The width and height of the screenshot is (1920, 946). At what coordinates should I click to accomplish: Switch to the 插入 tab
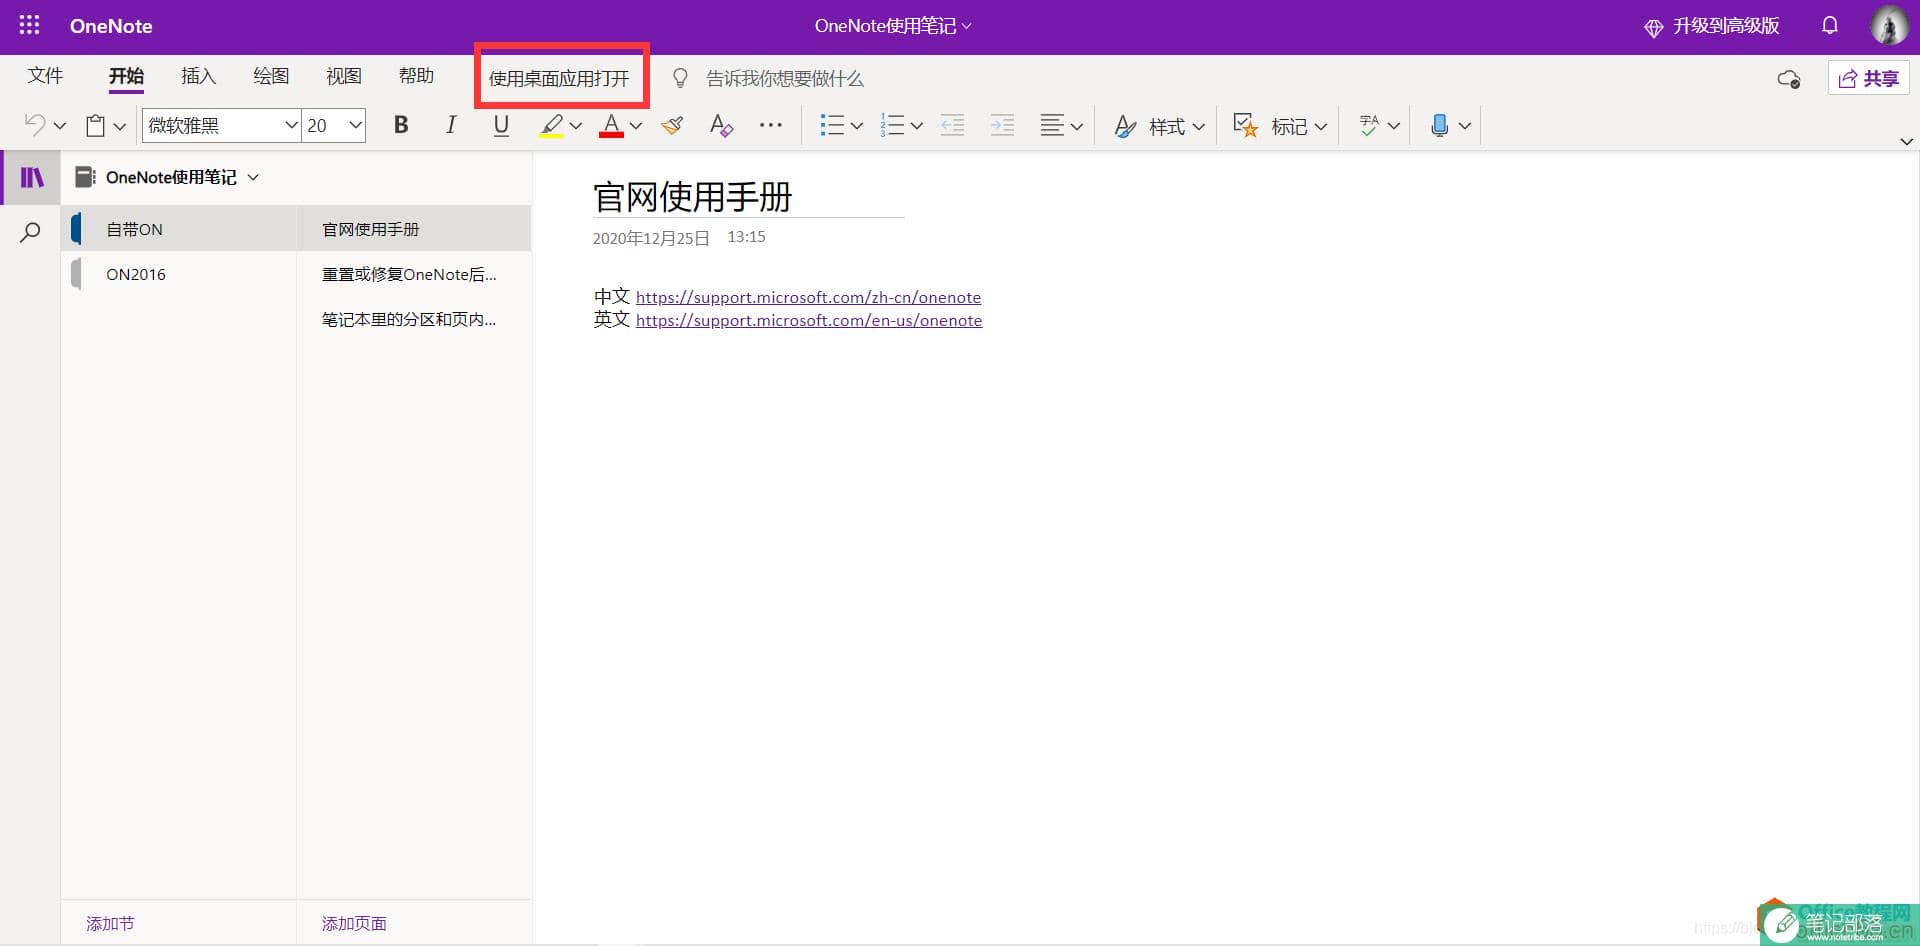point(198,76)
